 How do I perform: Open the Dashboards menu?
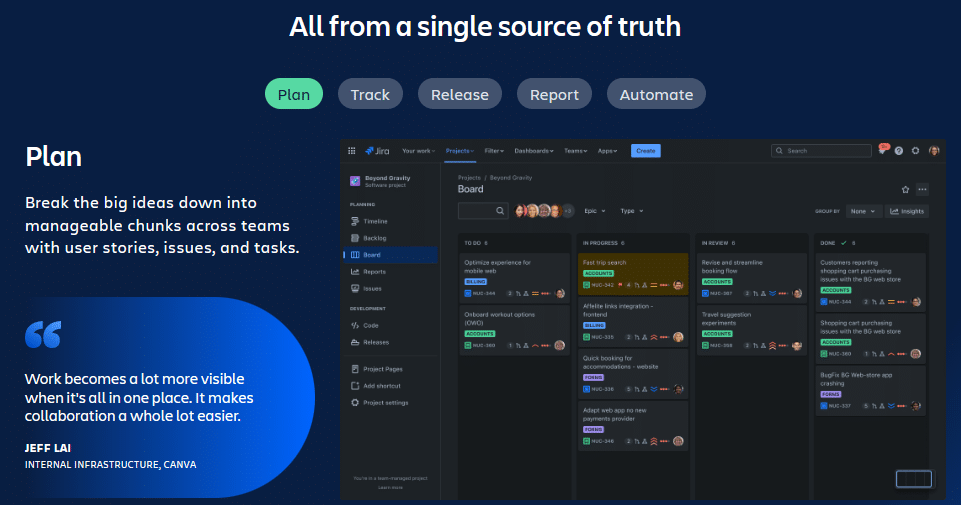click(536, 151)
